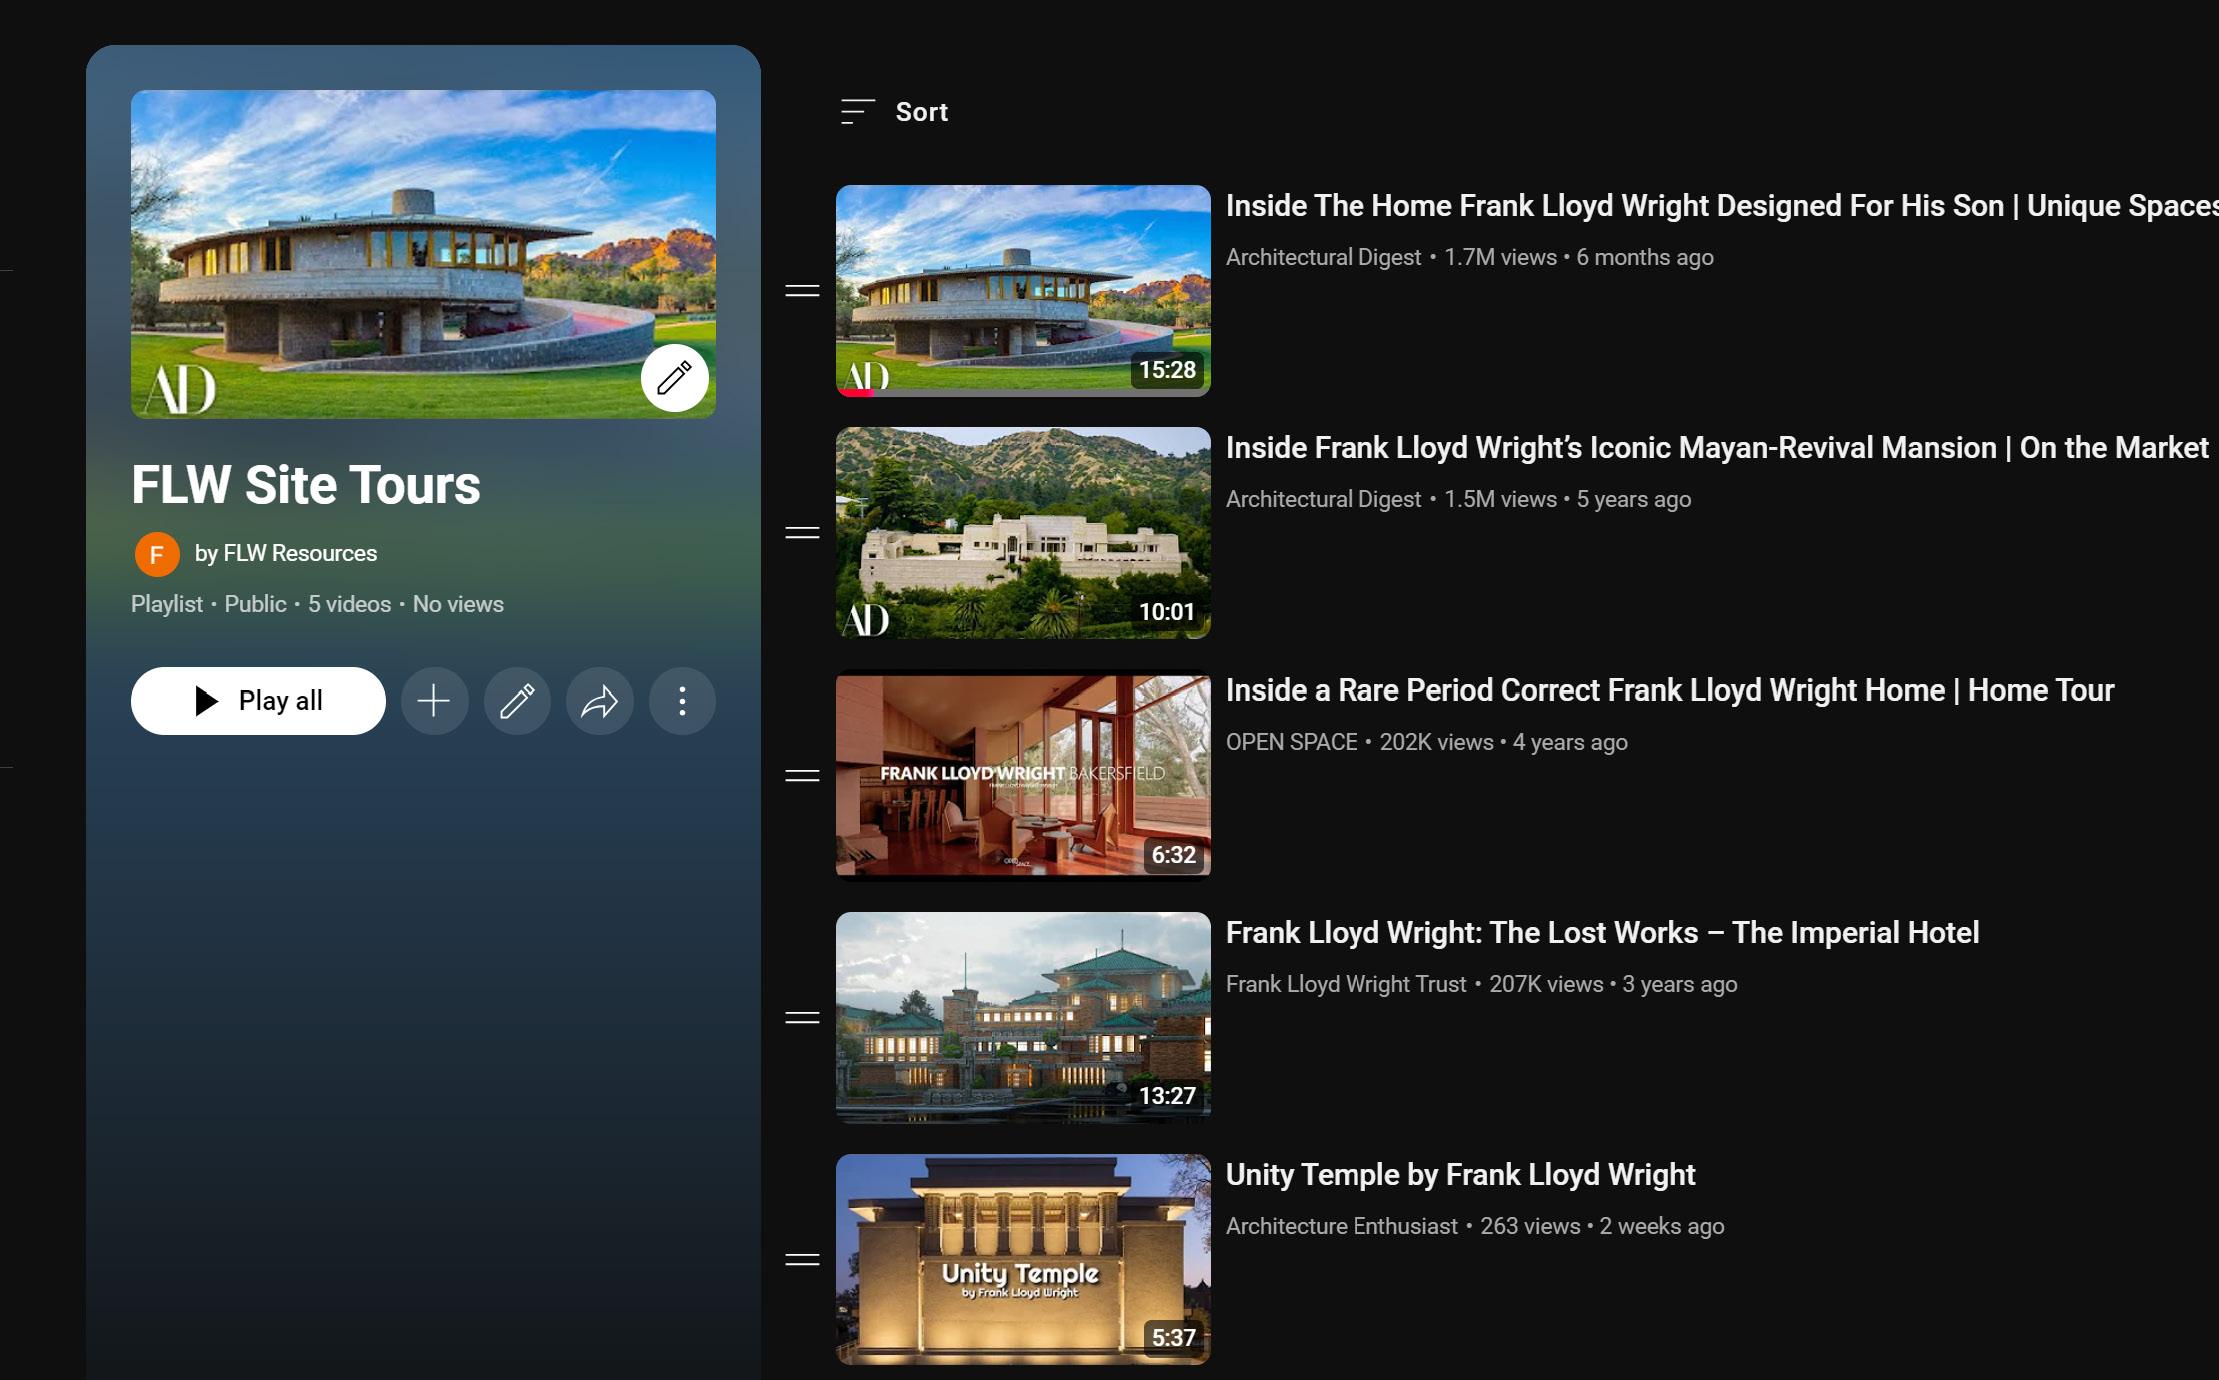Open Unity Temple by Frank Lloyd Wright title
The image size is (2219, 1380).
coord(1460,1174)
